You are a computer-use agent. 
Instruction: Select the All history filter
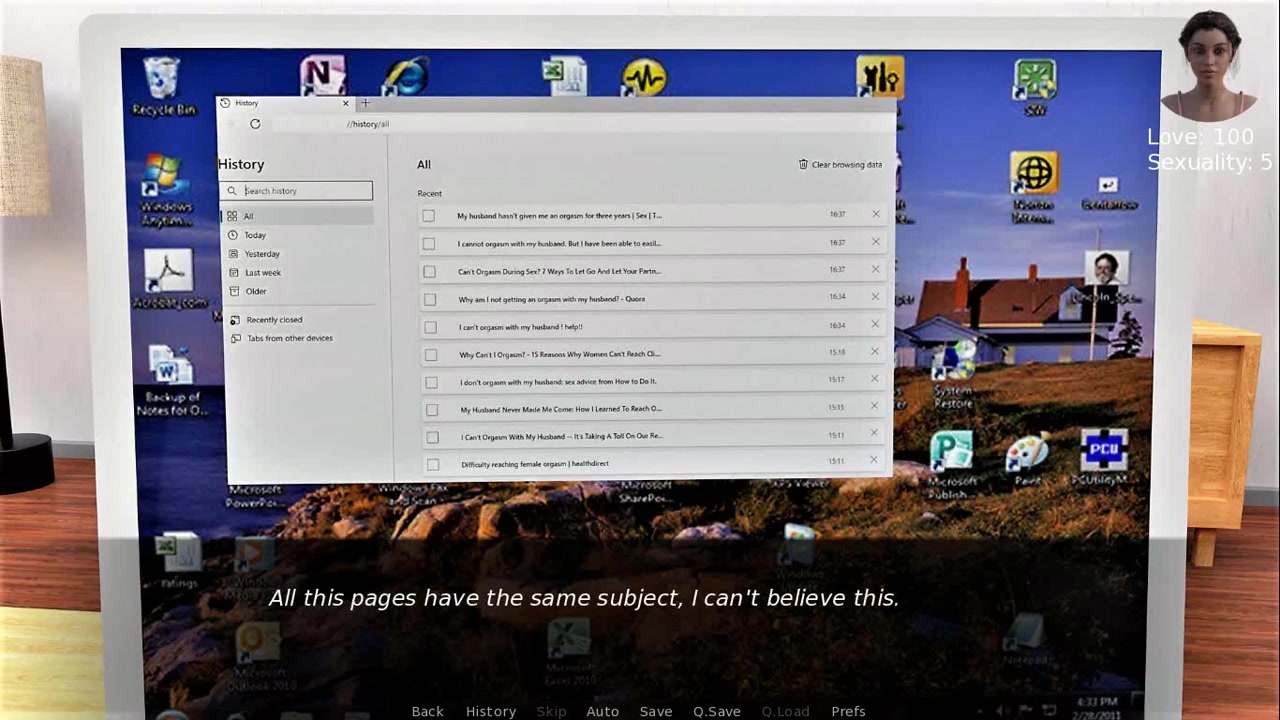tap(297, 216)
